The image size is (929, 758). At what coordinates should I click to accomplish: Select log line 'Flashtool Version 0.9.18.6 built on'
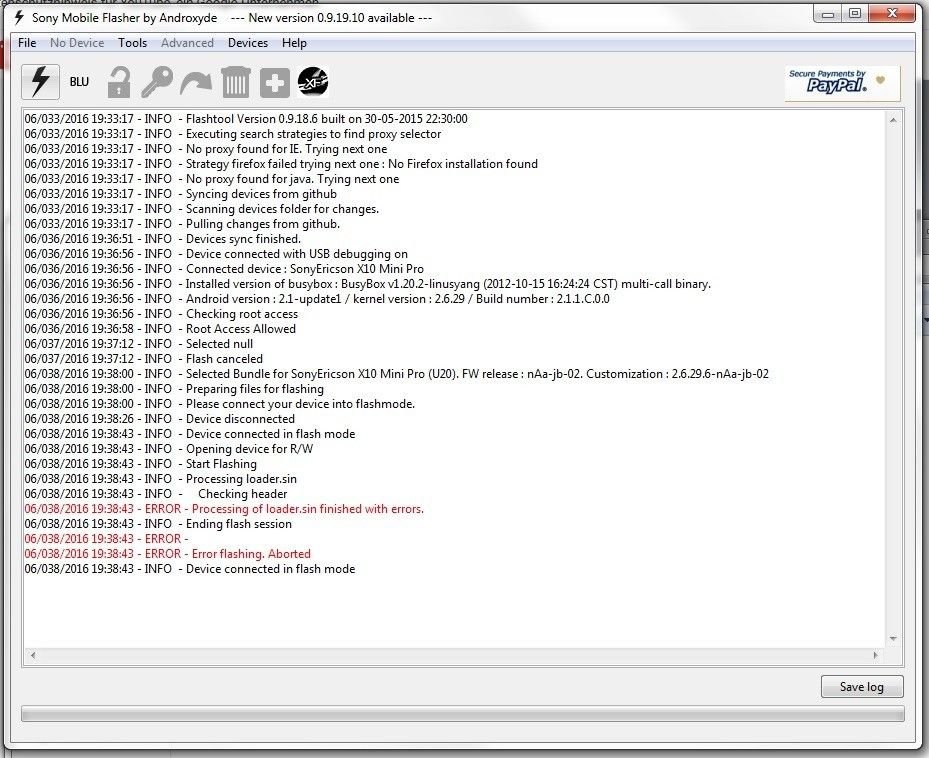click(246, 119)
